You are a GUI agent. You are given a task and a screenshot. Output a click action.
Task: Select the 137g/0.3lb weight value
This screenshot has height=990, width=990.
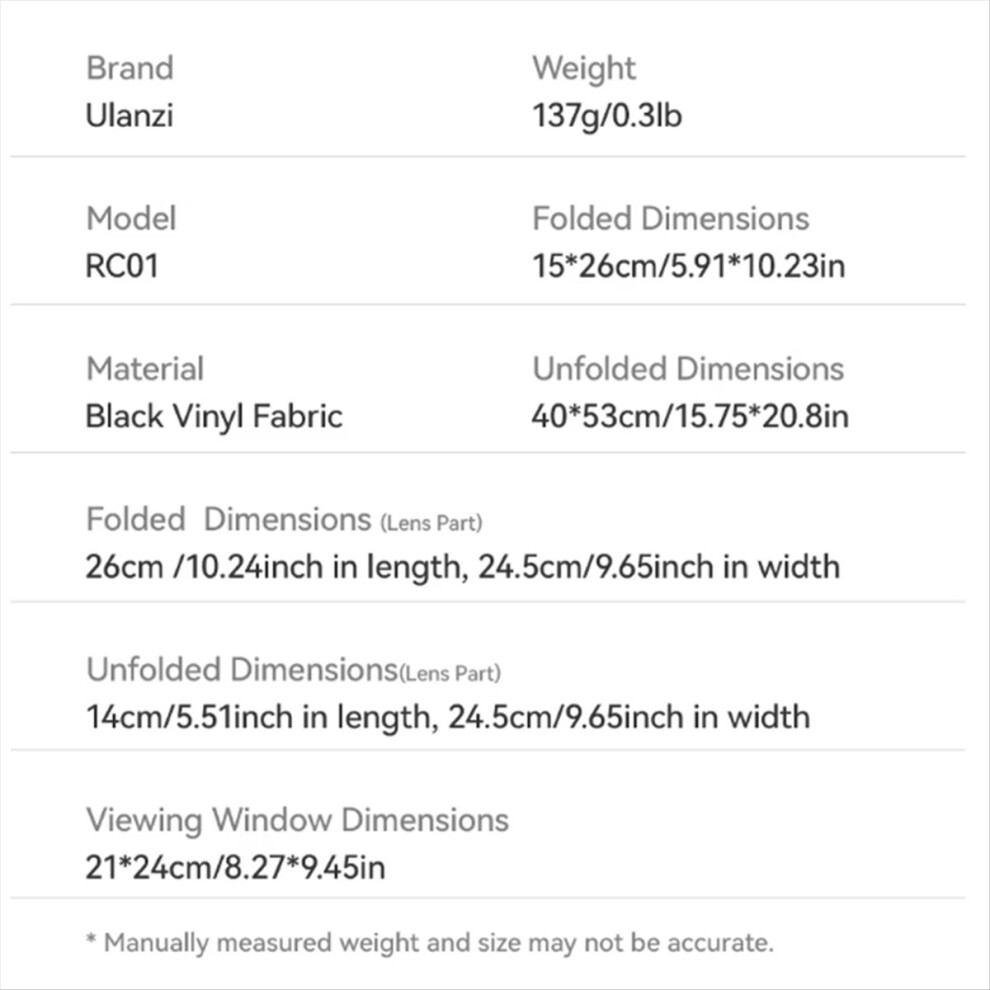click(607, 117)
